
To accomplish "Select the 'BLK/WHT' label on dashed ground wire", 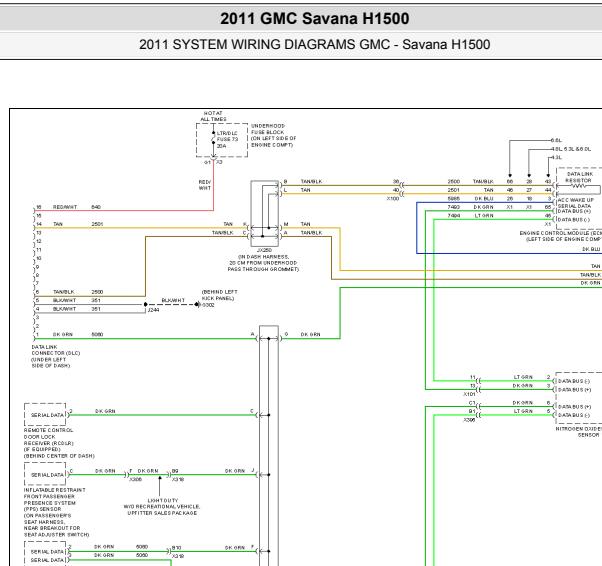I will [x=173, y=300].
